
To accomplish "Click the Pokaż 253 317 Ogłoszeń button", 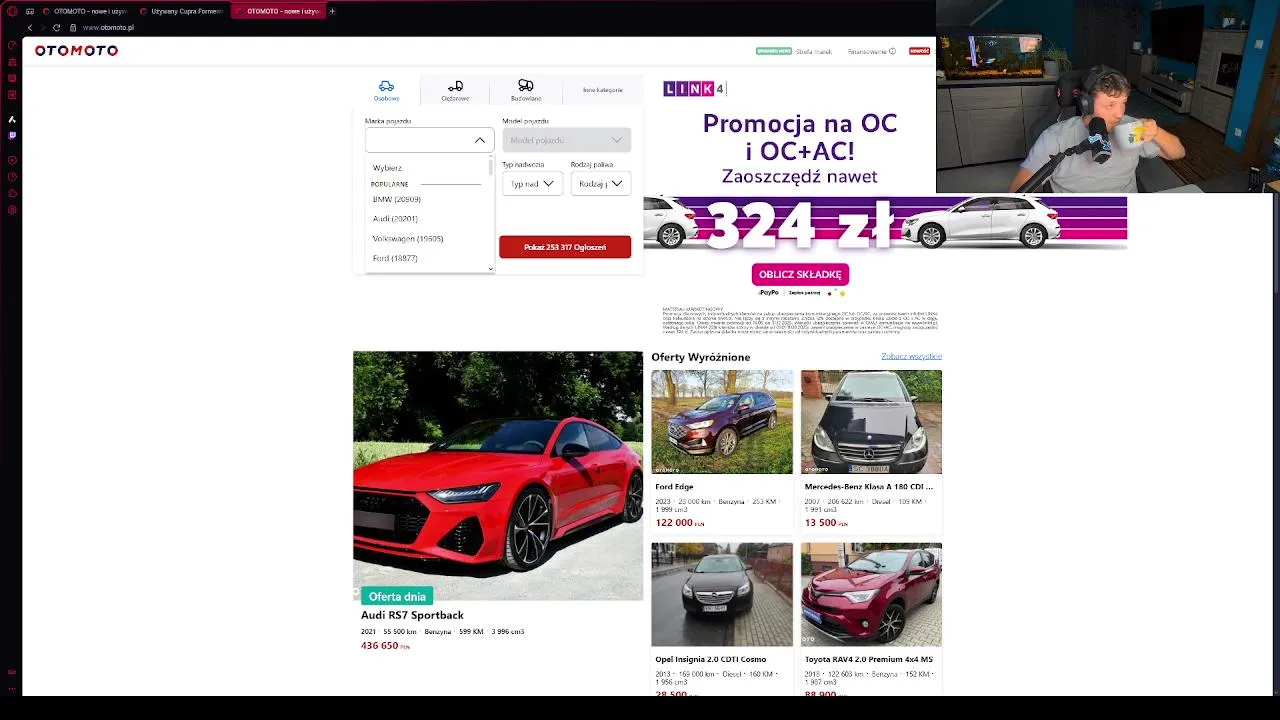I will tap(565, 247).
